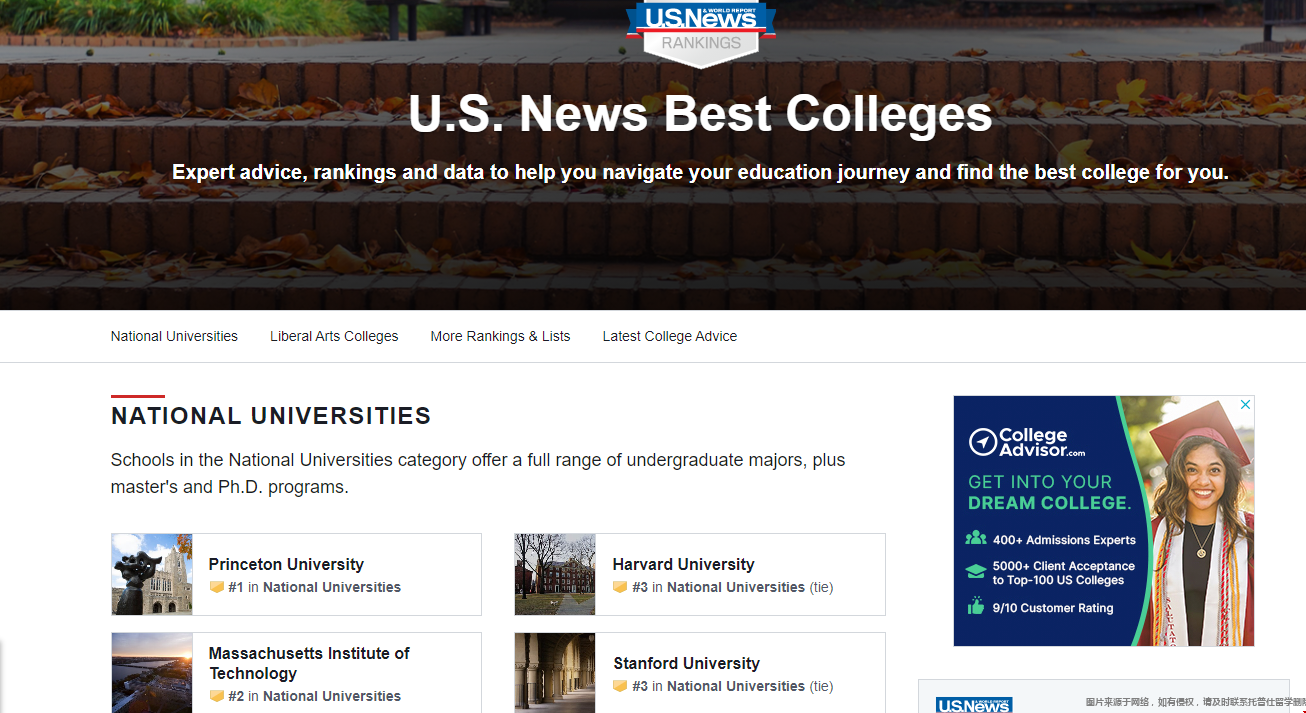Click '5000+ Client Acceptance' ad text
The width and height of the screenshot is (1306, 713).
click(1064, 573)
